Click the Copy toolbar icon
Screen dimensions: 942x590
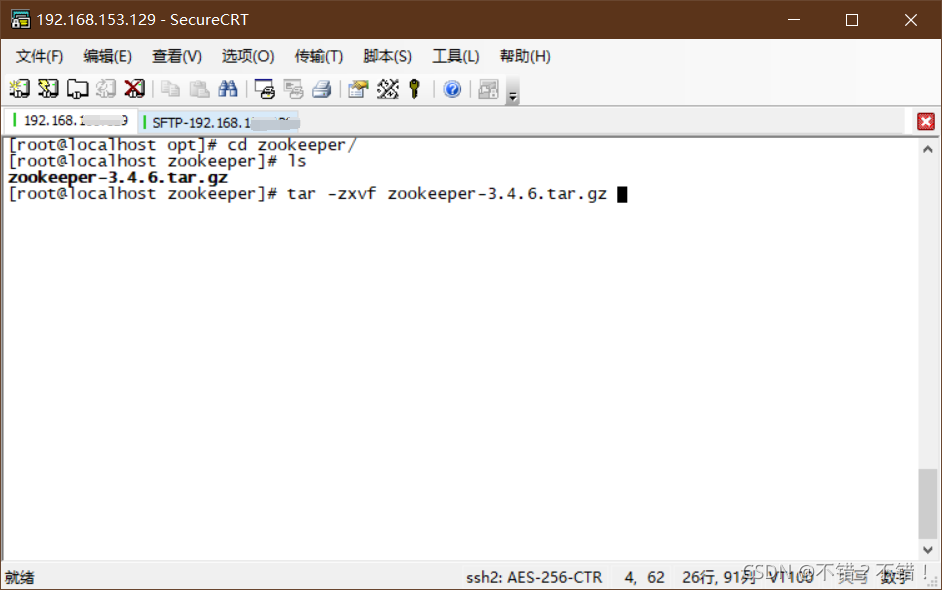click(170, 89)
